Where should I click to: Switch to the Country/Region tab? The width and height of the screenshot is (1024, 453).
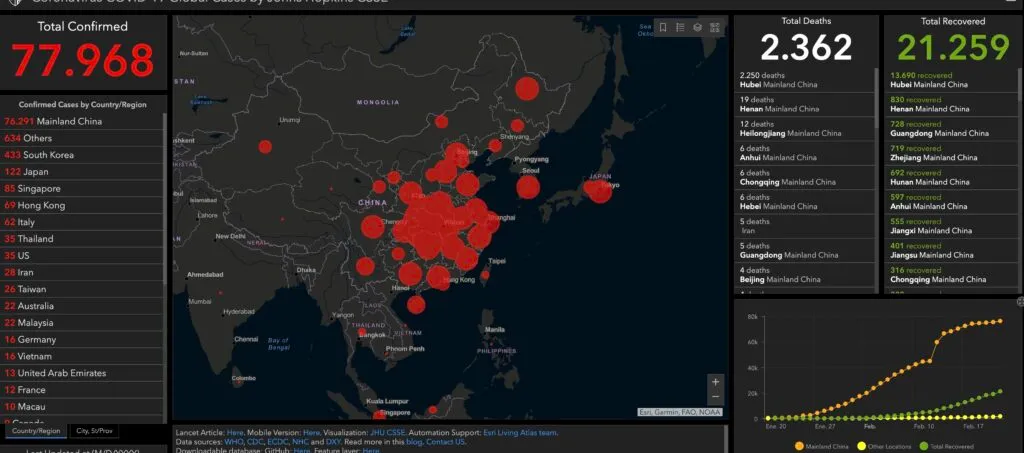(x=35, y=431)
